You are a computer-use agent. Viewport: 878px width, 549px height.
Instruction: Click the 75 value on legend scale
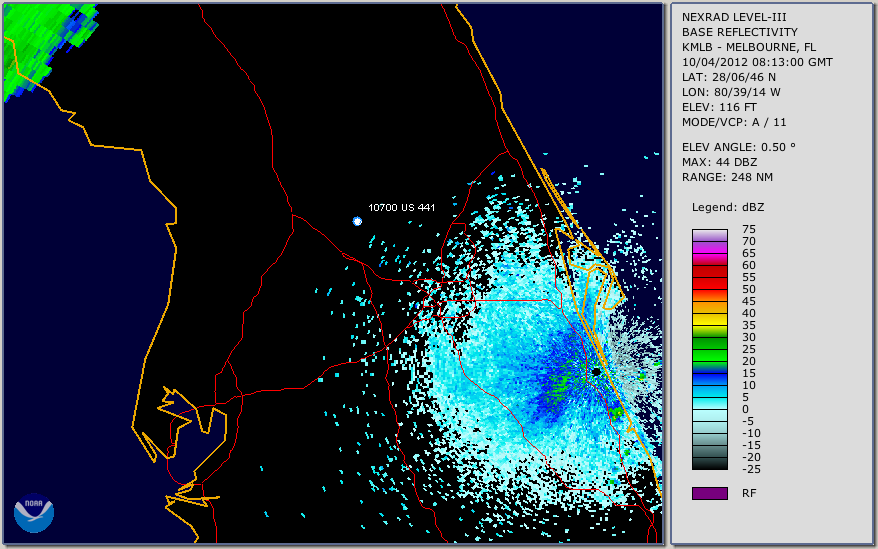point(749,229)
